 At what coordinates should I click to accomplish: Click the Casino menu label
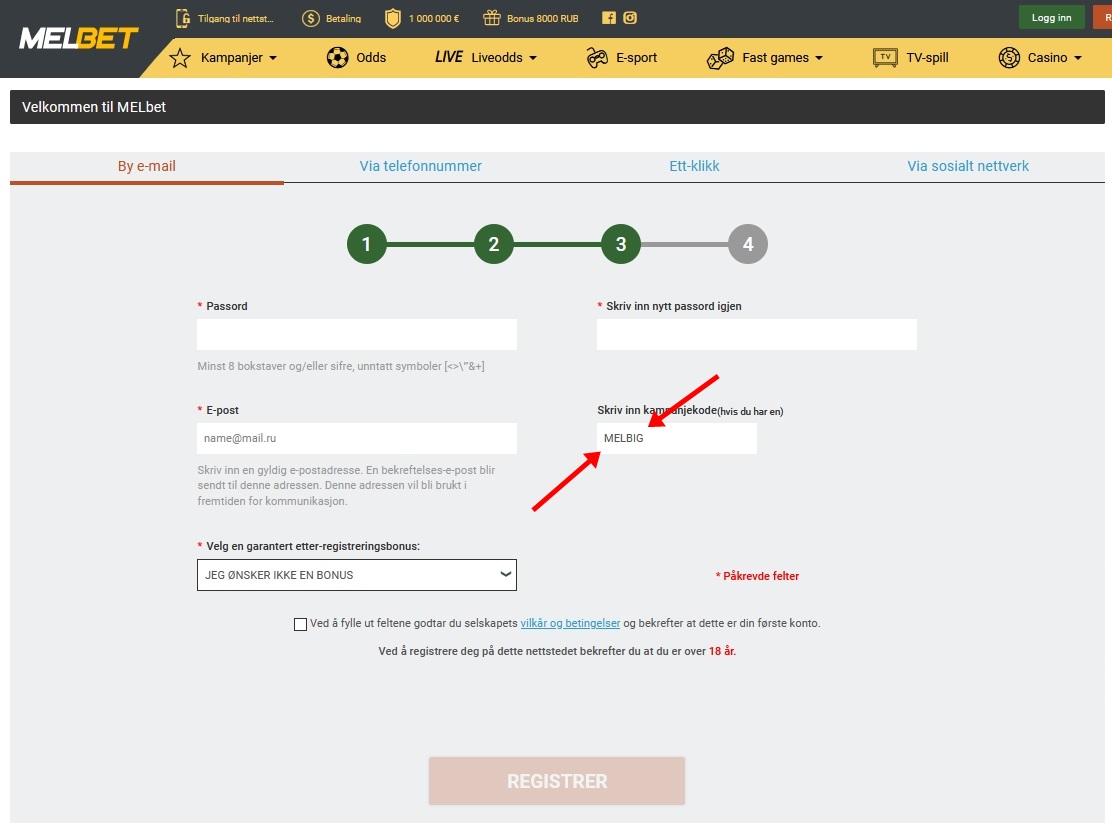pos(1047,57)
